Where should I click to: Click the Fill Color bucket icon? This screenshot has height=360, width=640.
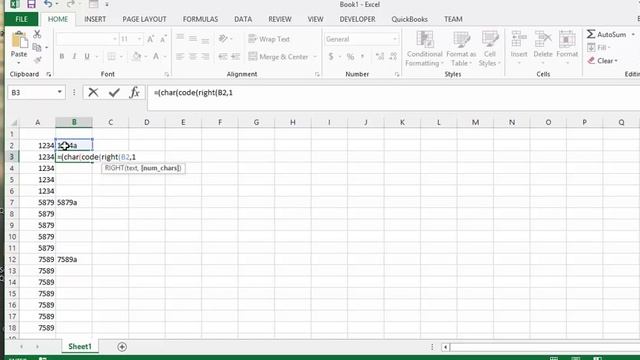point(137,56)
